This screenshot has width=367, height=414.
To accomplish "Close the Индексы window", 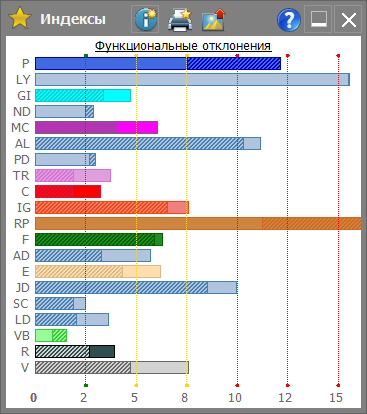I will tap(348, 19).
